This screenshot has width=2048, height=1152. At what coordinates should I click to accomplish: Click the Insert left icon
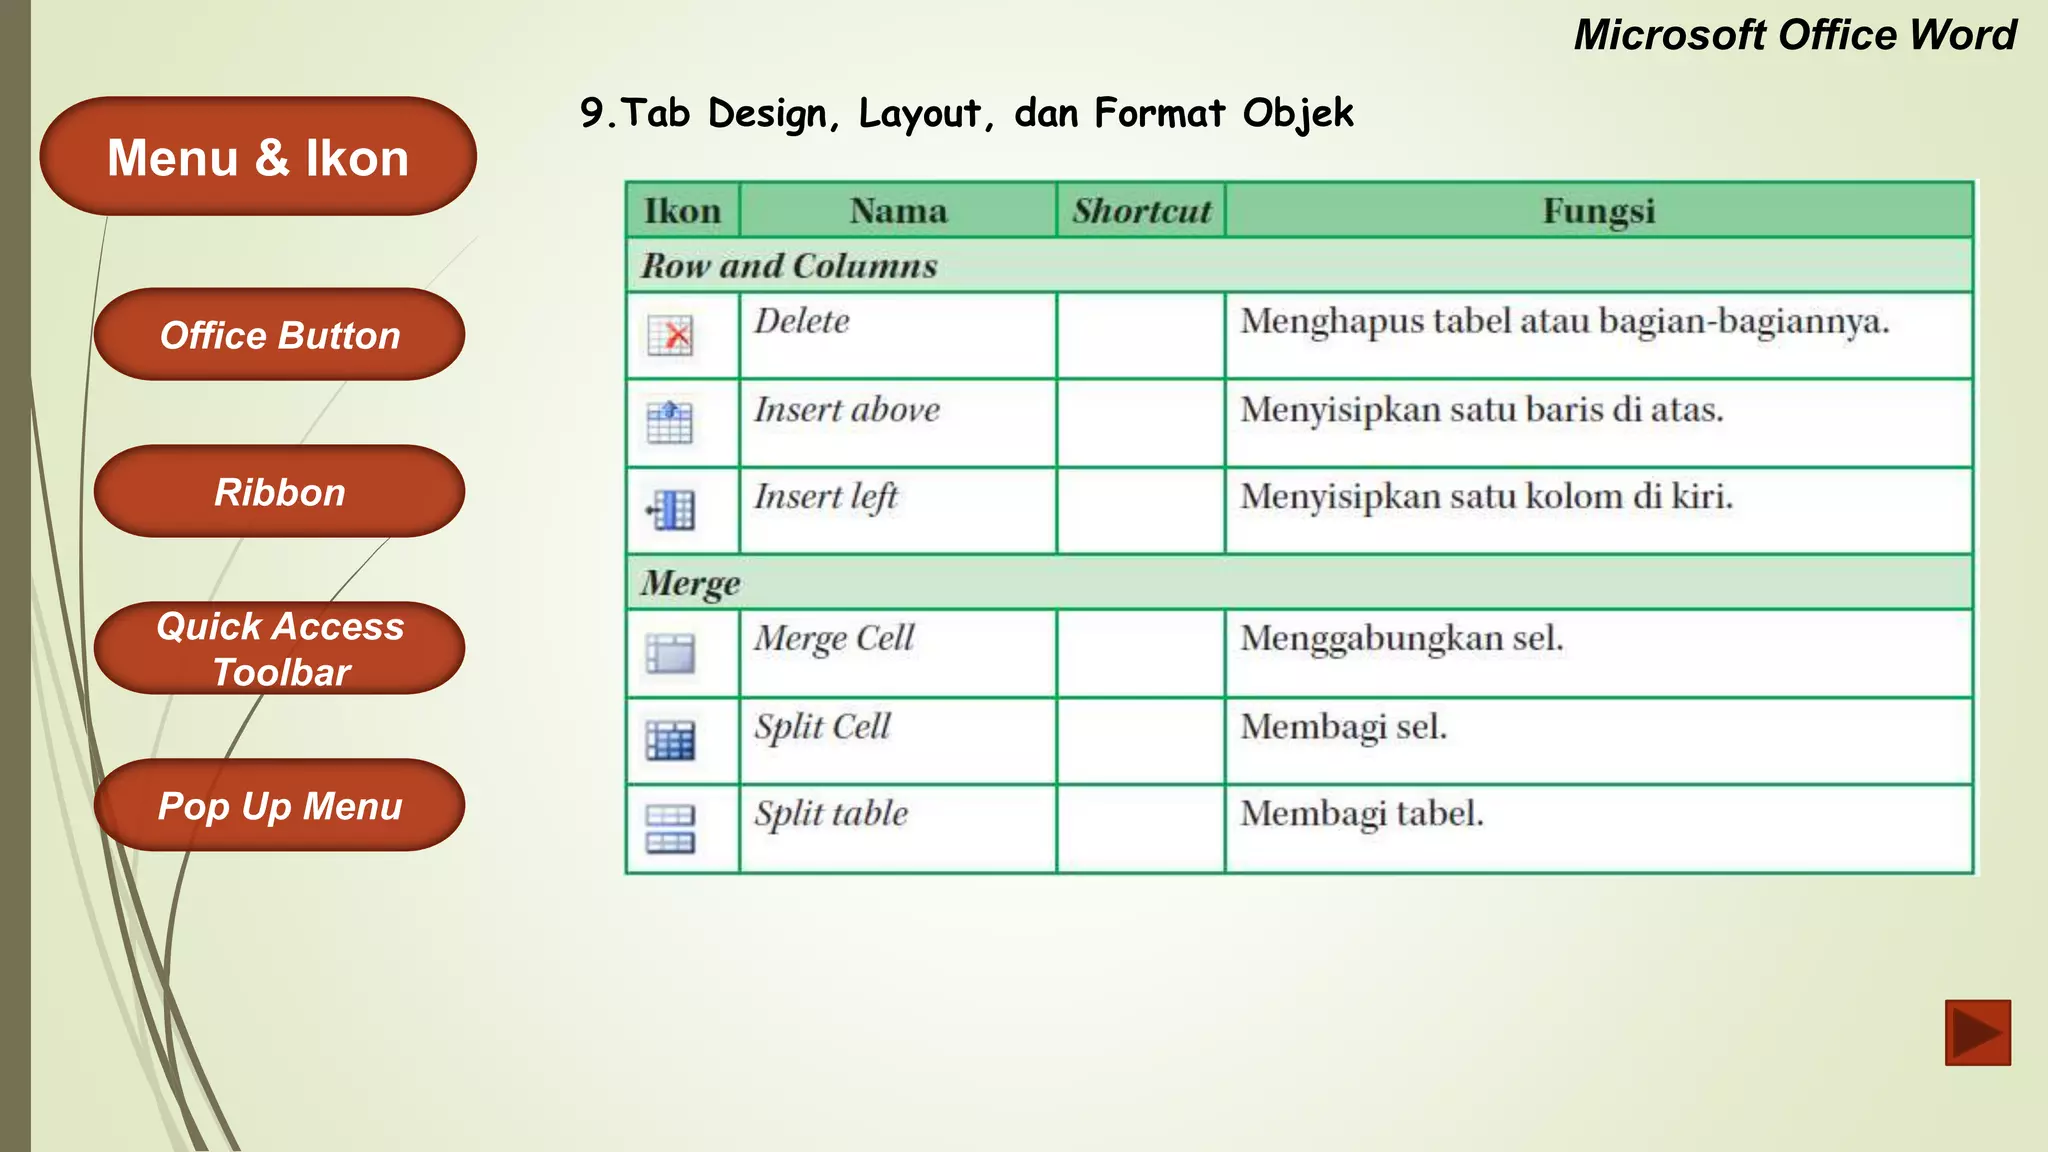670,510
